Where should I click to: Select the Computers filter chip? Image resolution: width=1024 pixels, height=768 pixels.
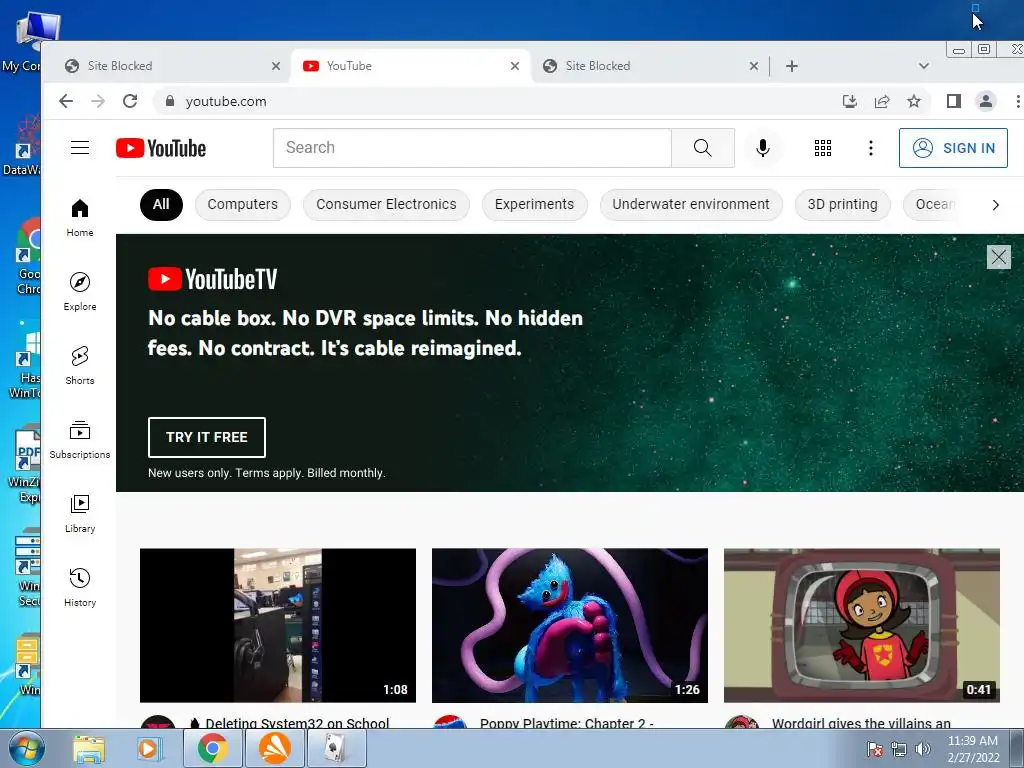tap(242, 204)
